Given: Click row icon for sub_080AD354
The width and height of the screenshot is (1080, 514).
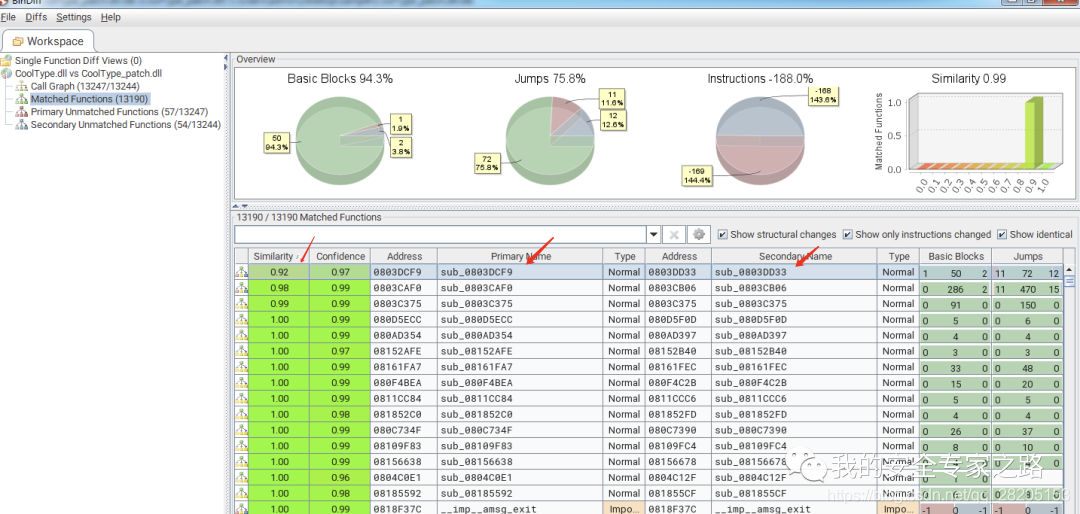Looking at the screenshot, I should 241,336.
